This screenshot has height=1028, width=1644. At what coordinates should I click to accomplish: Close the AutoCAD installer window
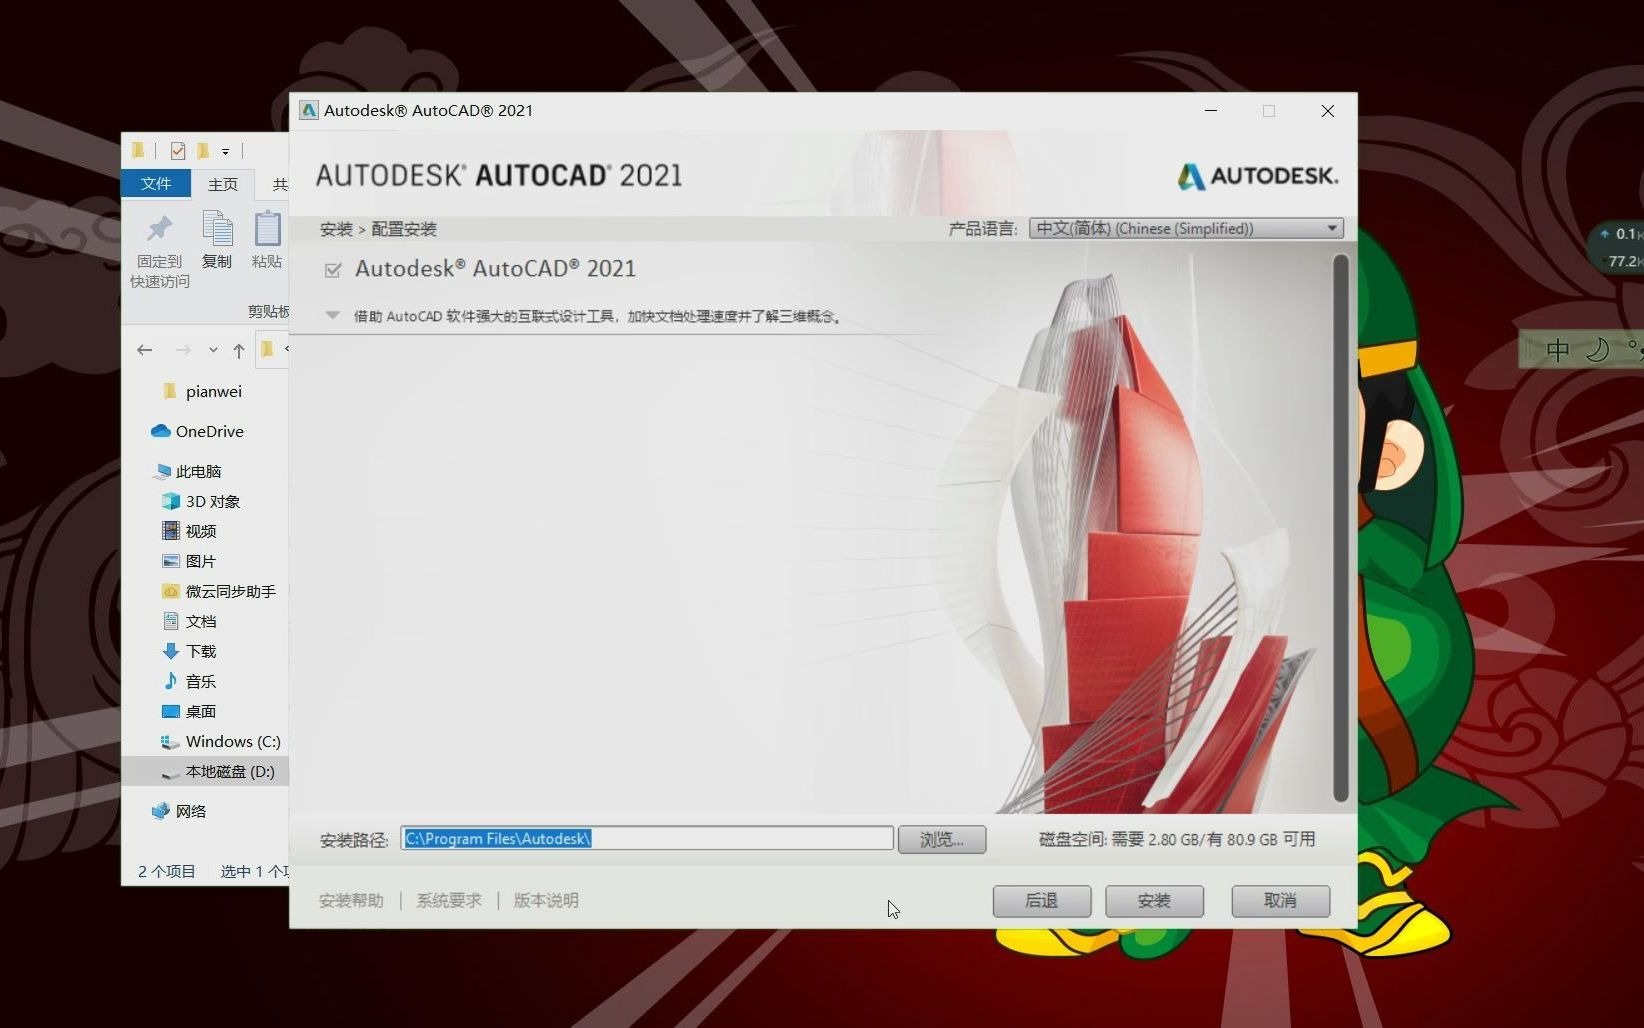tap(1327, 111)
